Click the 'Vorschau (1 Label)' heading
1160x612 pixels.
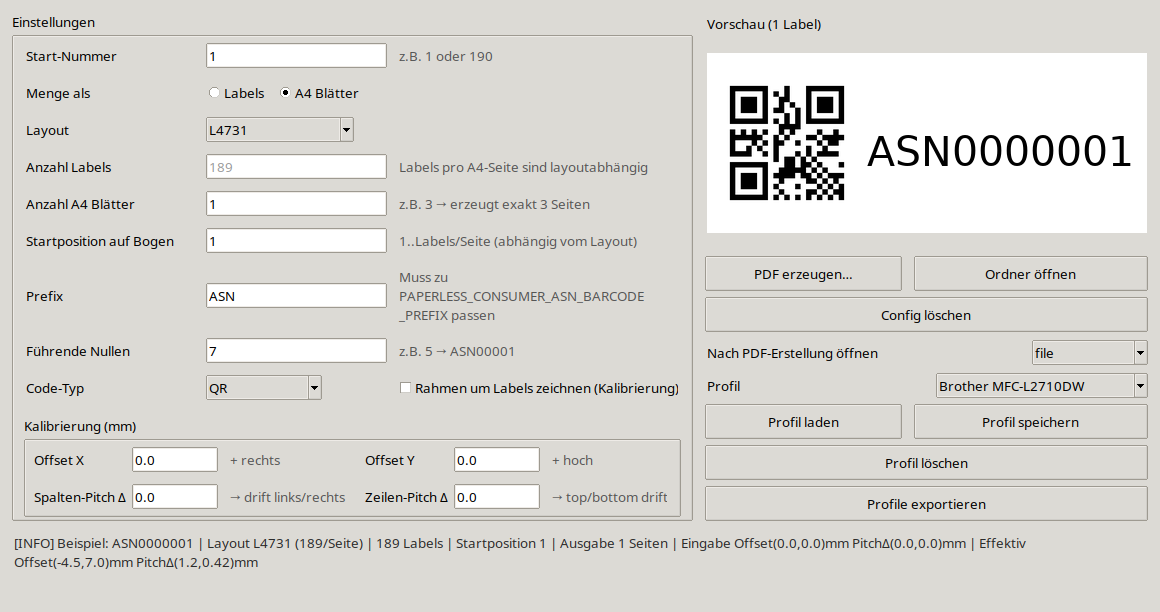tap(763, 24)
